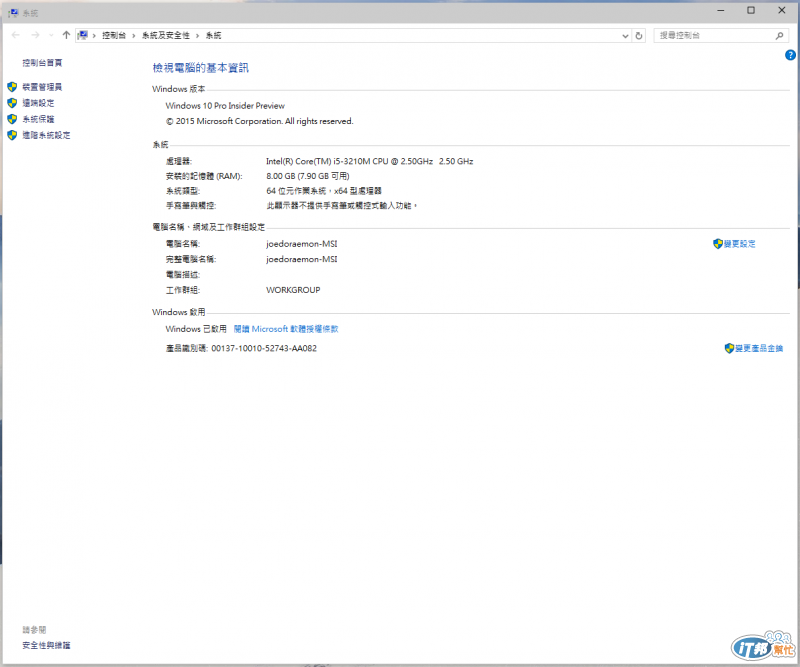Click shield icon beside 系統保護

12,119
